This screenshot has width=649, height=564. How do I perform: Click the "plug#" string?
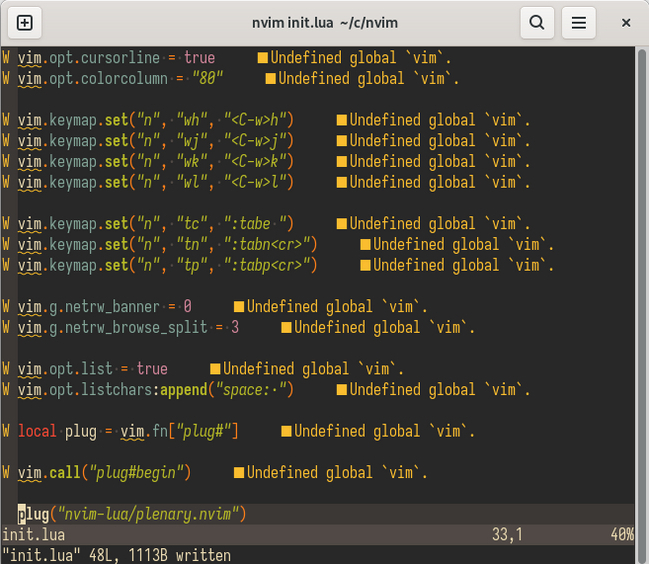(204, 431)
